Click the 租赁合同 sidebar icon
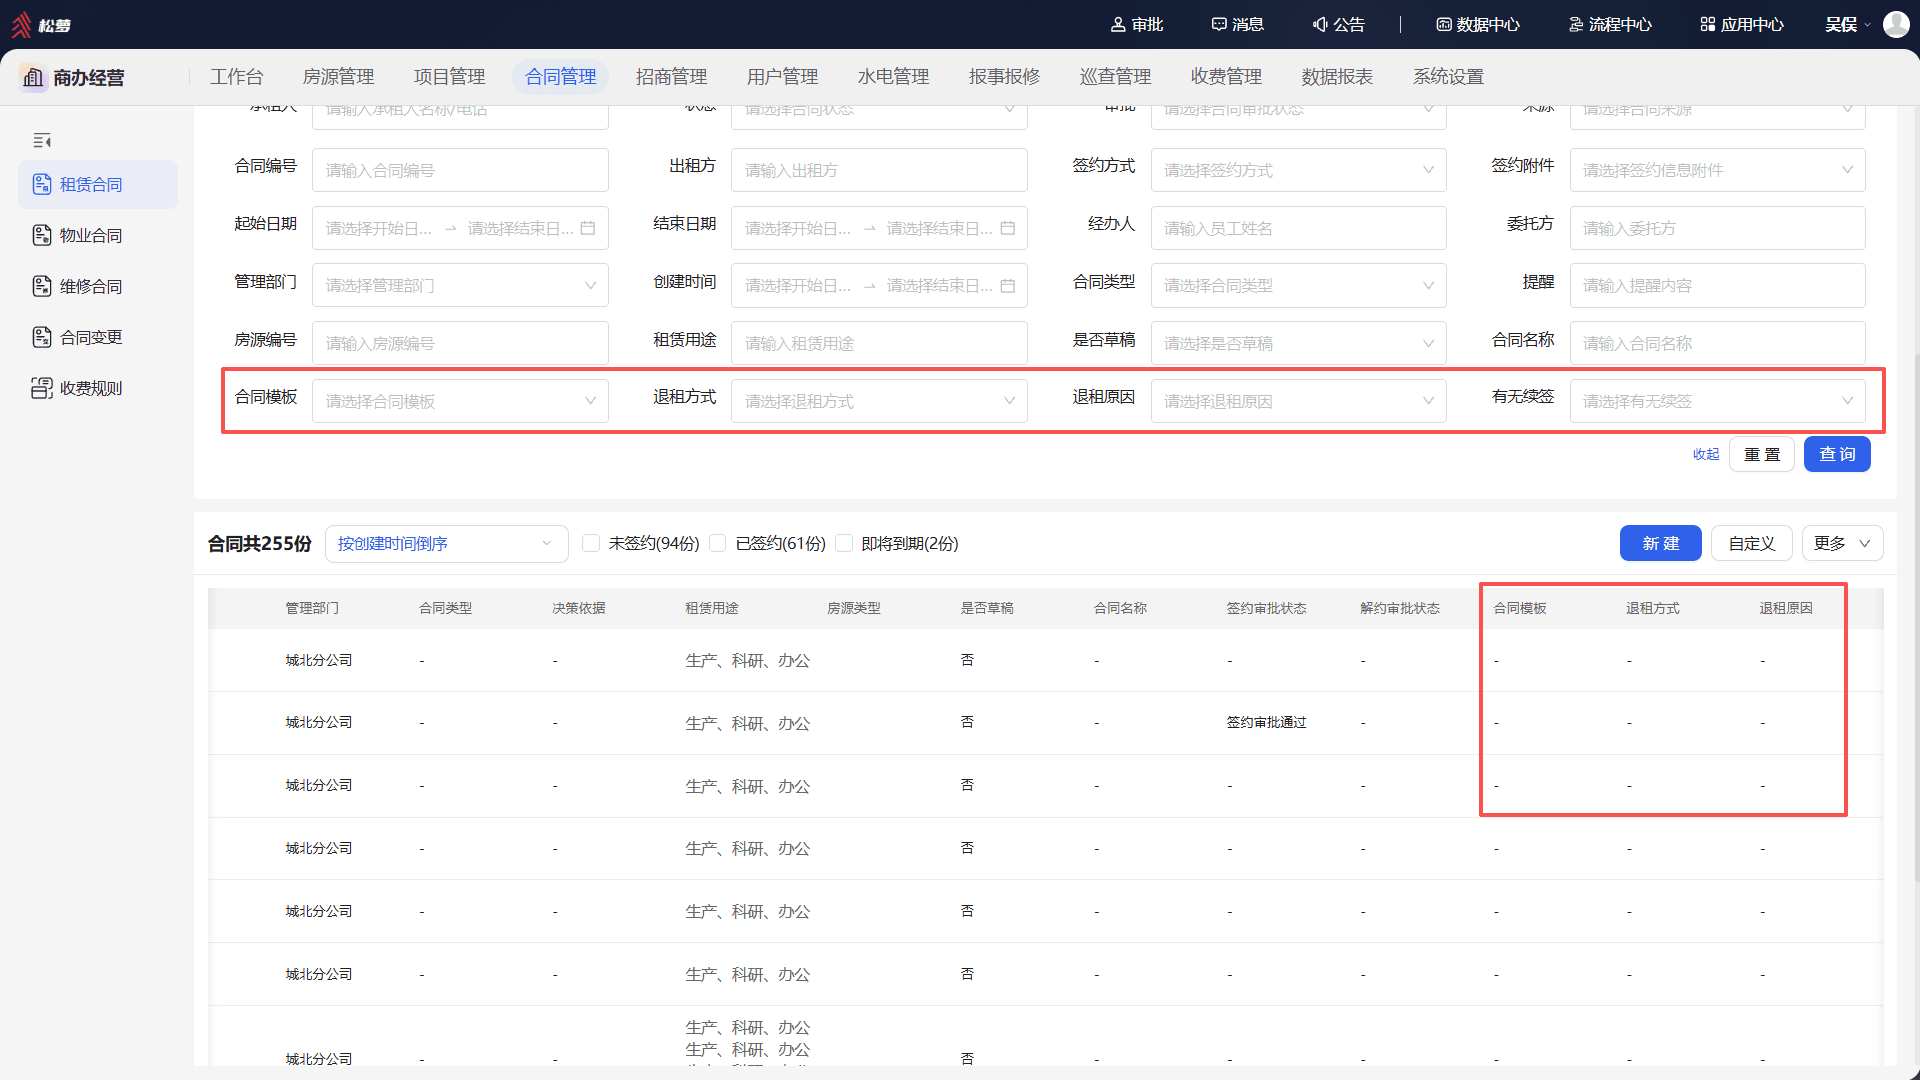 (42, 184)
